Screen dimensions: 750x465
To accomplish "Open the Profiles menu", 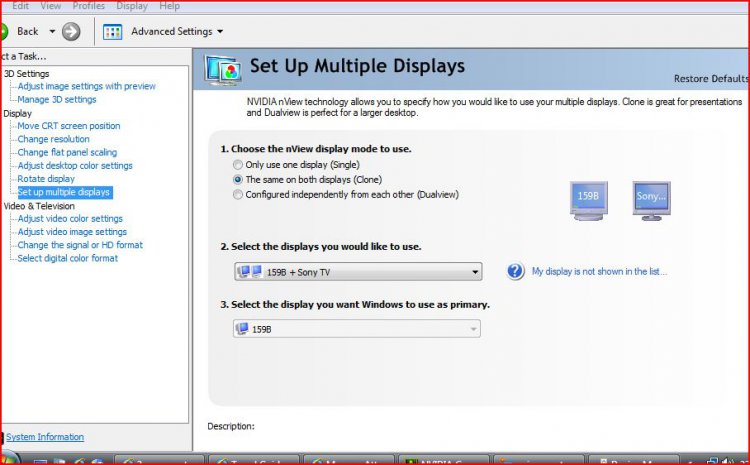I will [x=88, y=6].
